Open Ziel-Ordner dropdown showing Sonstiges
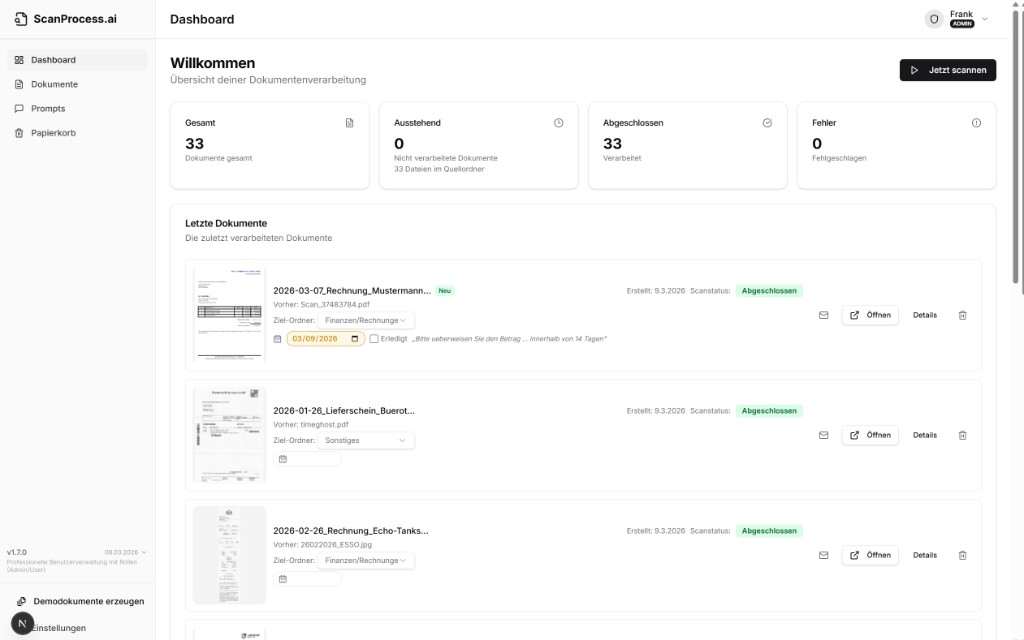Viewport: 1024px width, 640px height. point(366,440)
